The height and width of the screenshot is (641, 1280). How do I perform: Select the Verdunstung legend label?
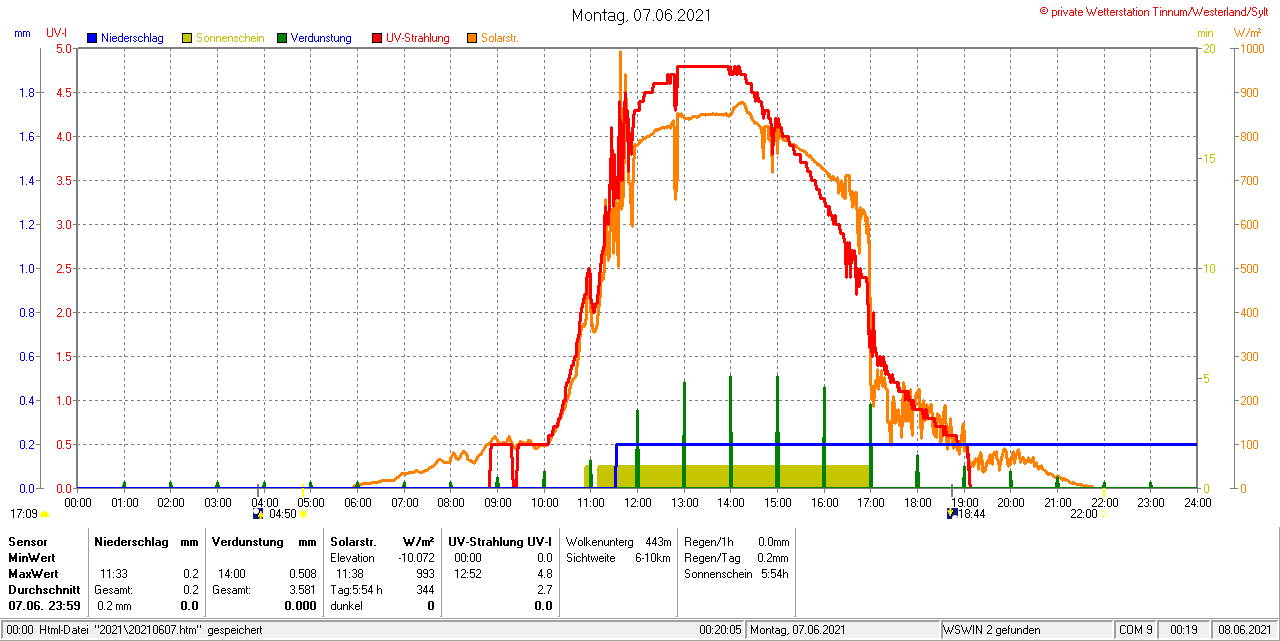321,38
